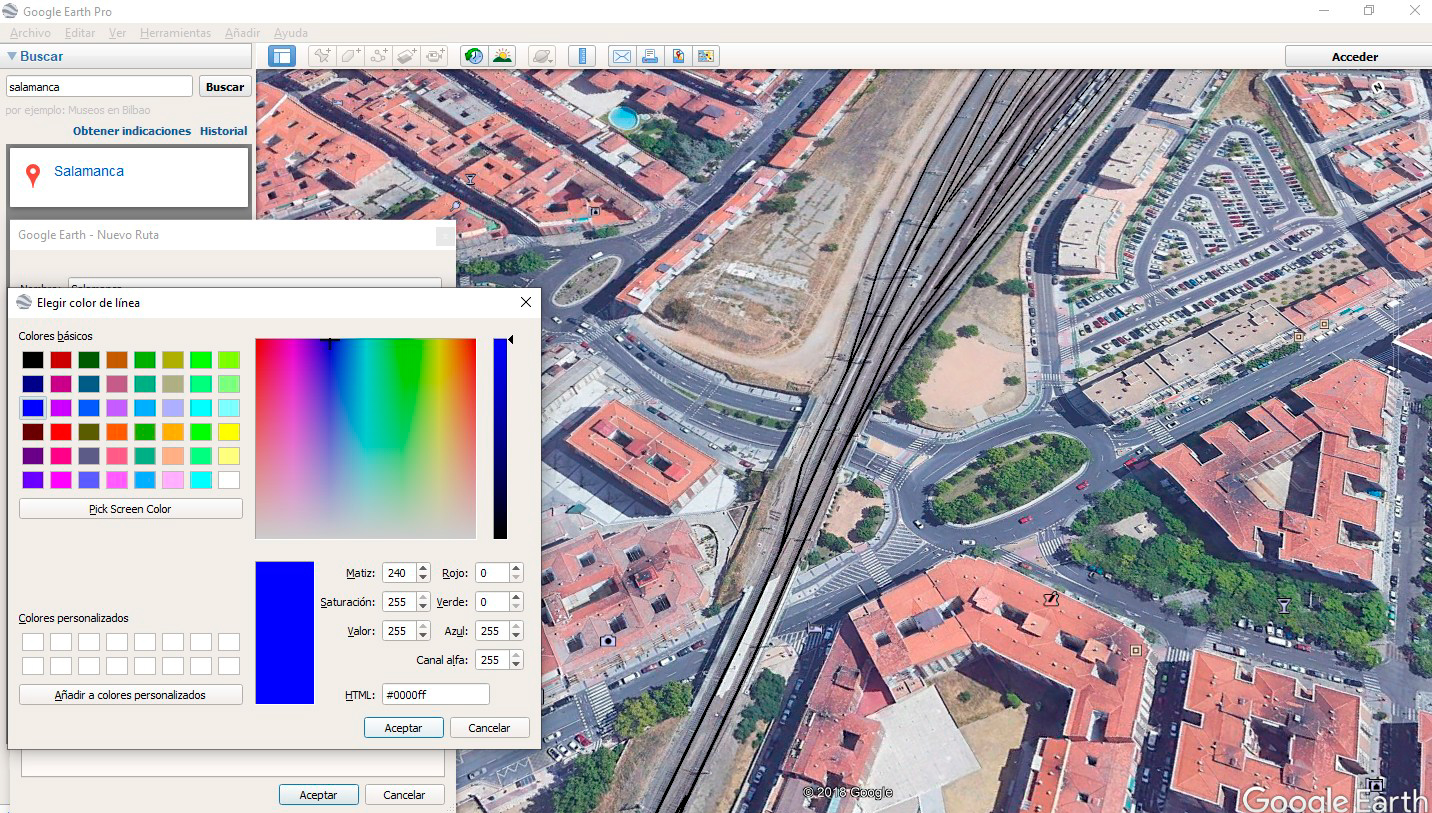1432x813 pixels.
Task: Click the large blue color preview
Action: click(x=285, y=632)
